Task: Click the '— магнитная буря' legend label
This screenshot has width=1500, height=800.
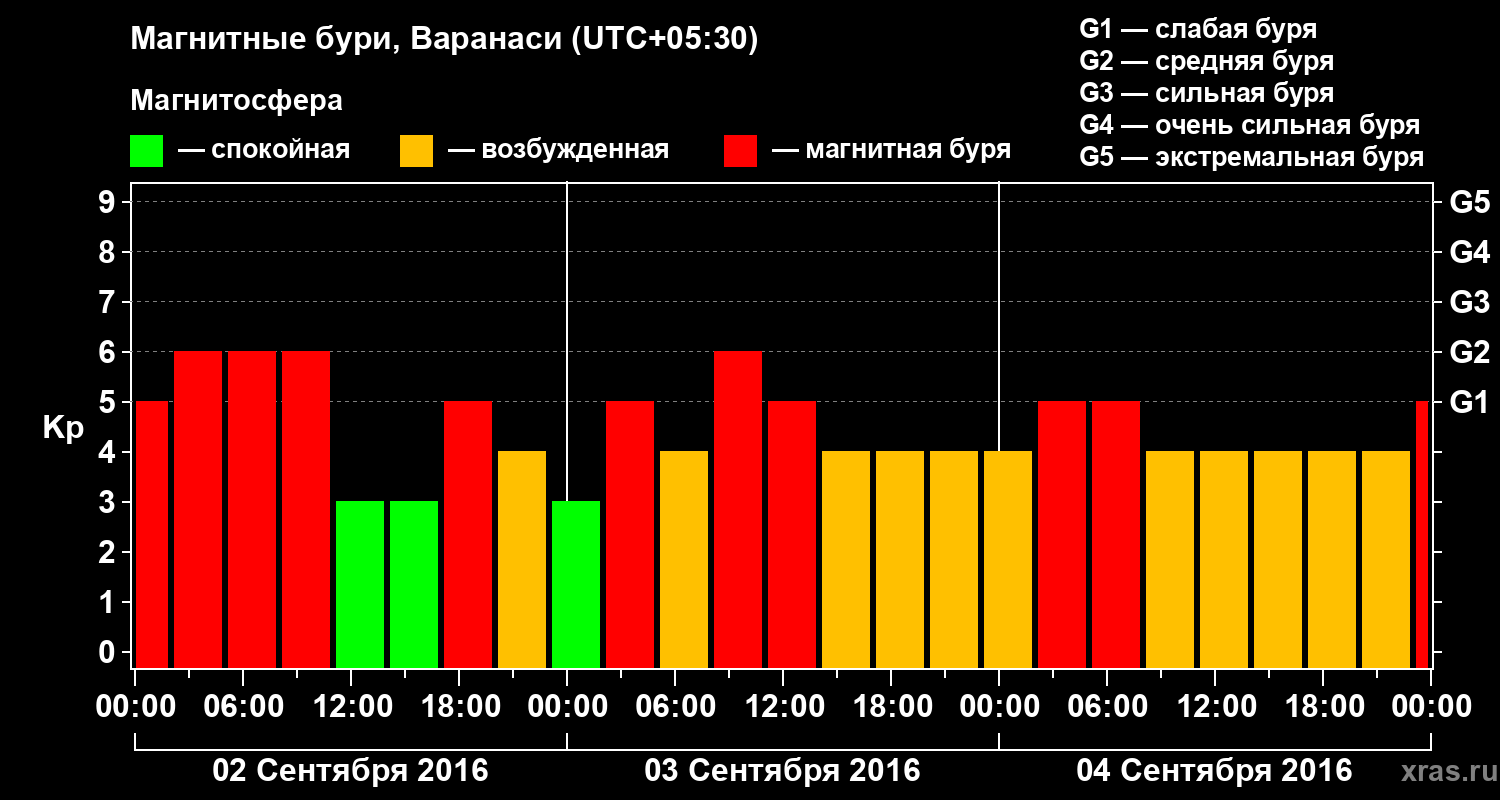Action: [892, 150]
